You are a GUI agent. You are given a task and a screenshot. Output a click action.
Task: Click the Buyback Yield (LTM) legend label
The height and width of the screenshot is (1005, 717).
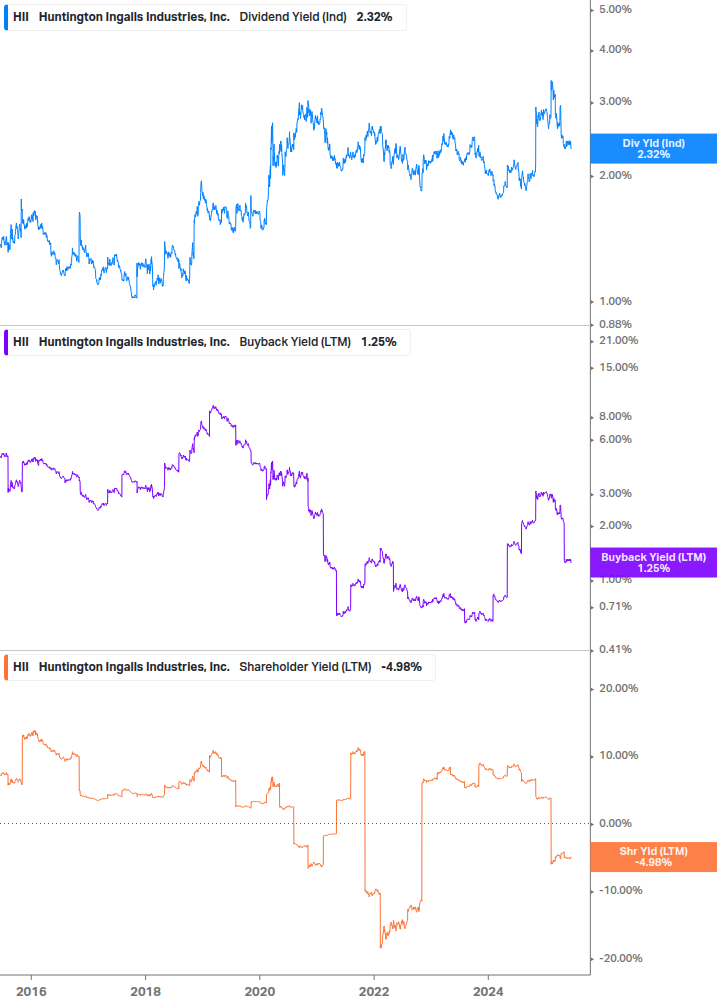click(x=295, y=342)
